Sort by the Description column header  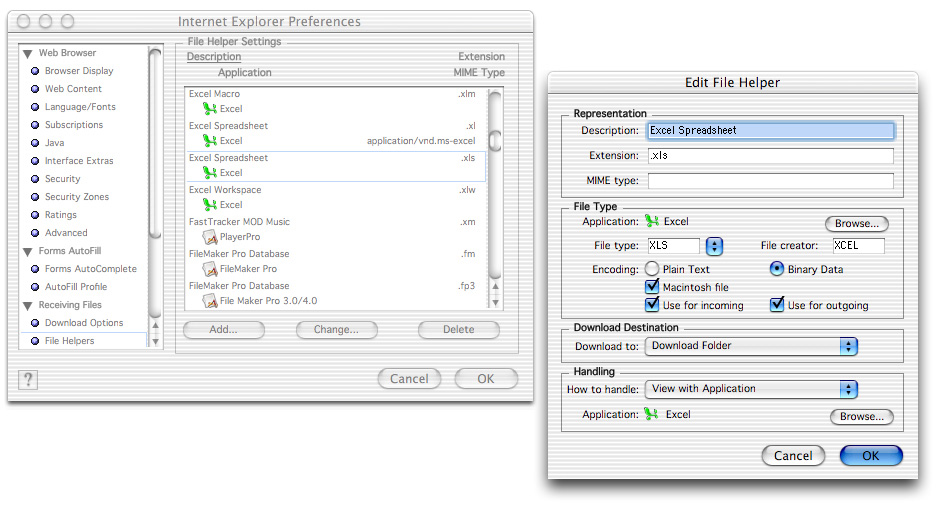pos(214,57)
